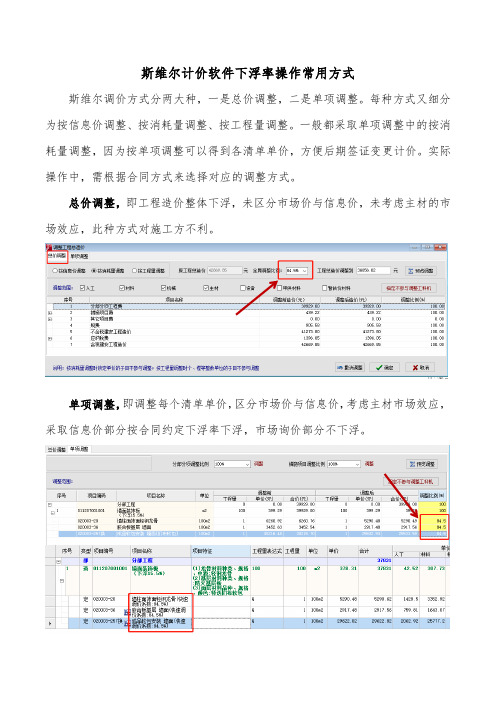Confirm with the 确定 button
496x702 pixels.
pos(384,367)
